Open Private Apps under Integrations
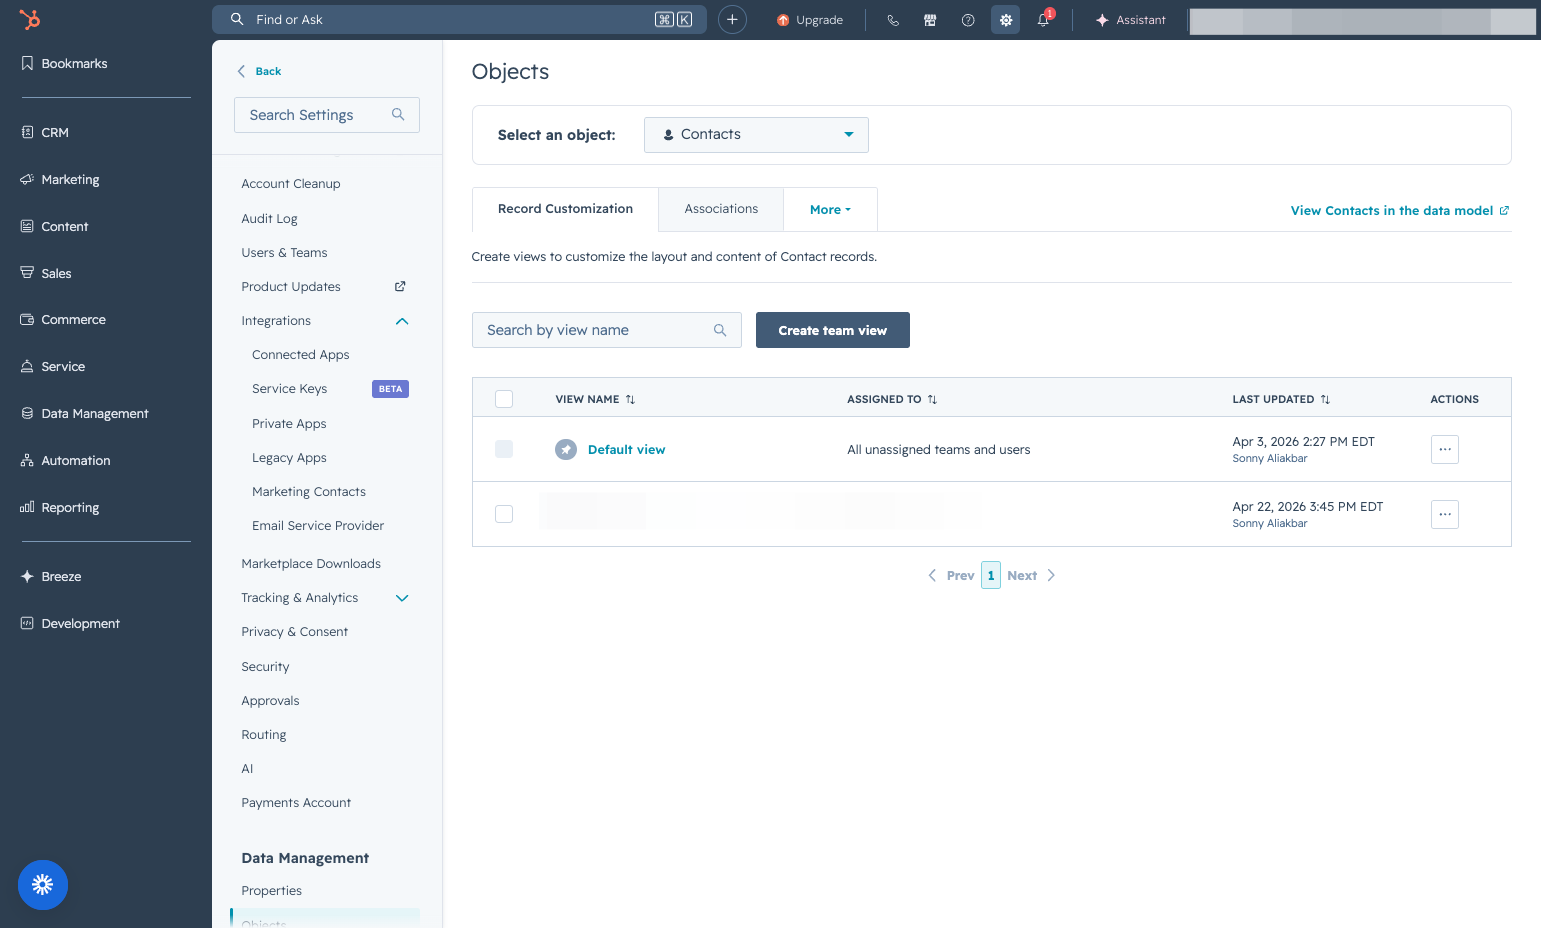This screenshot has width=1541, height=928. [289, 424]
